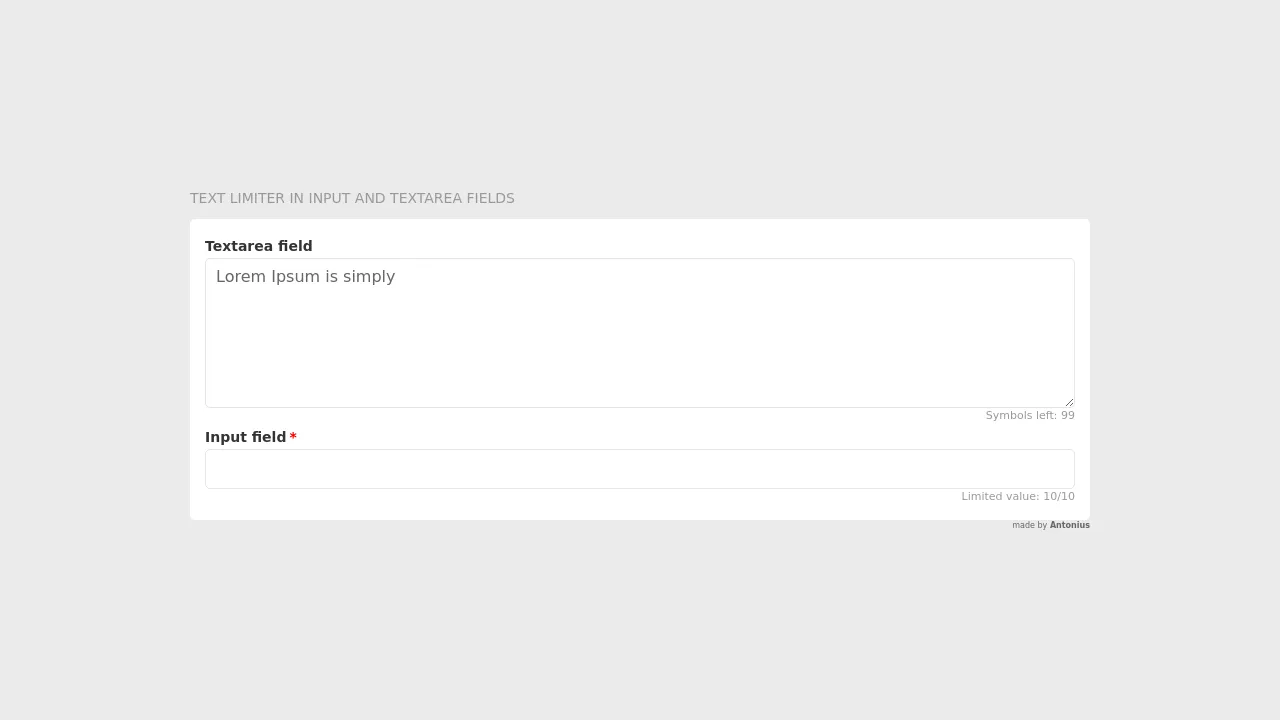Place cursor on the word "Ipsum"
Viewport: 1280px width, 720px height.
point(295,277)
